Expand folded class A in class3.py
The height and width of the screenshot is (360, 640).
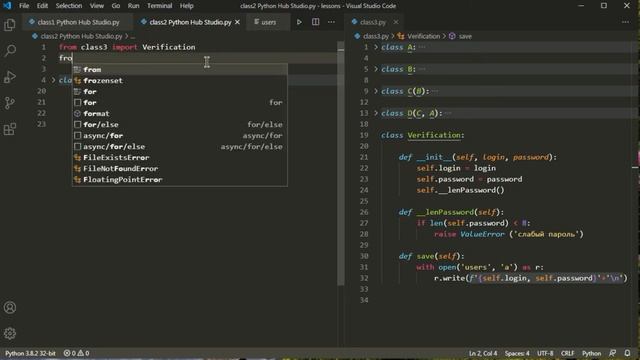pos(376,47)
